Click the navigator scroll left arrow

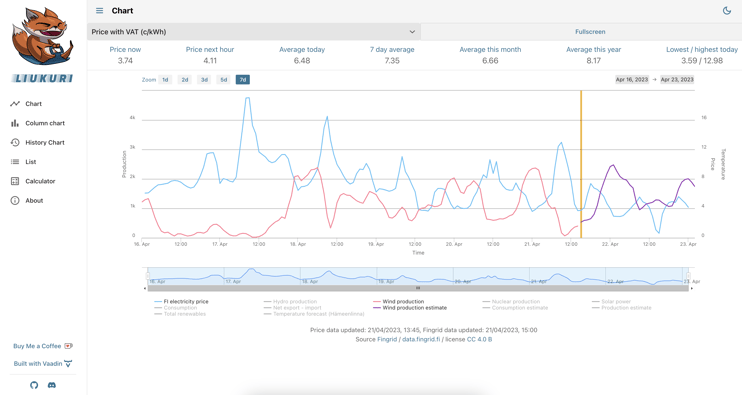coord(145,288)
